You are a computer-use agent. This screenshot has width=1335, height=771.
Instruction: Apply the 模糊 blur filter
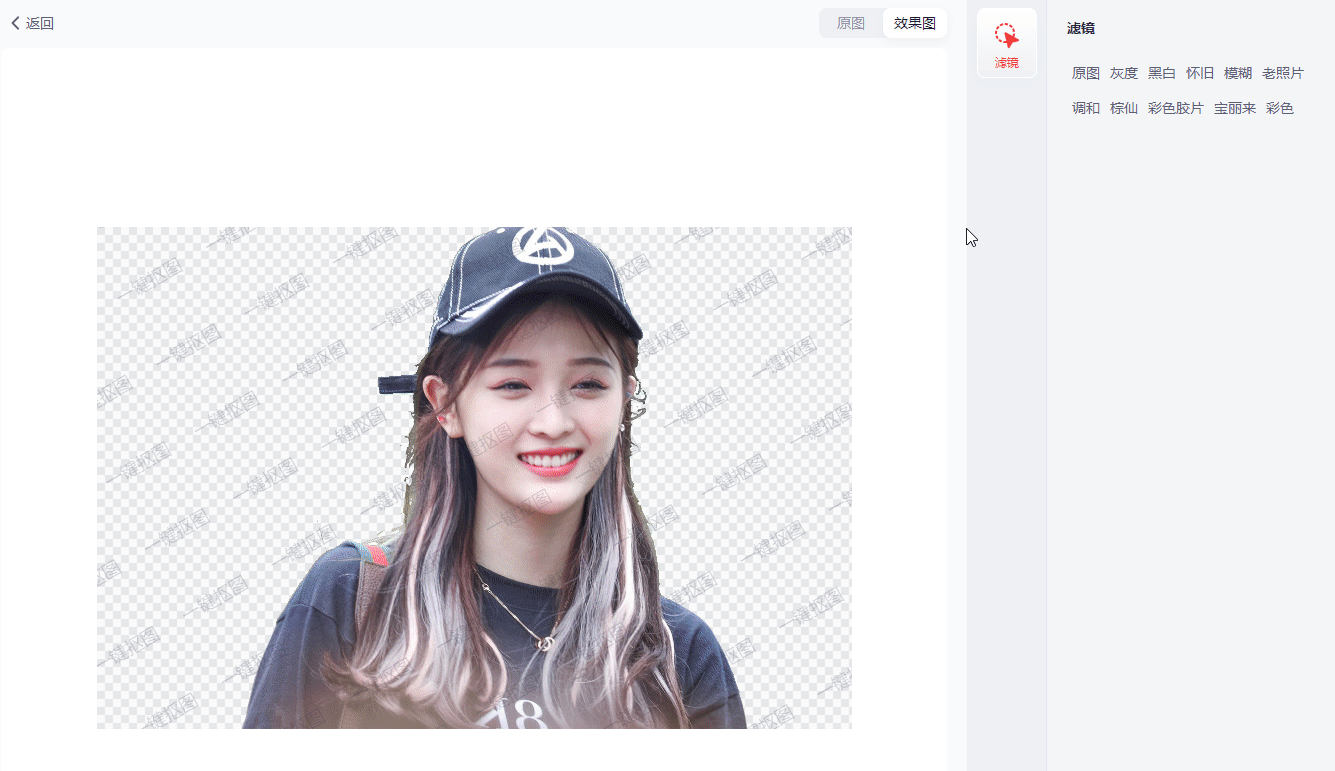tap(1238, 73)
